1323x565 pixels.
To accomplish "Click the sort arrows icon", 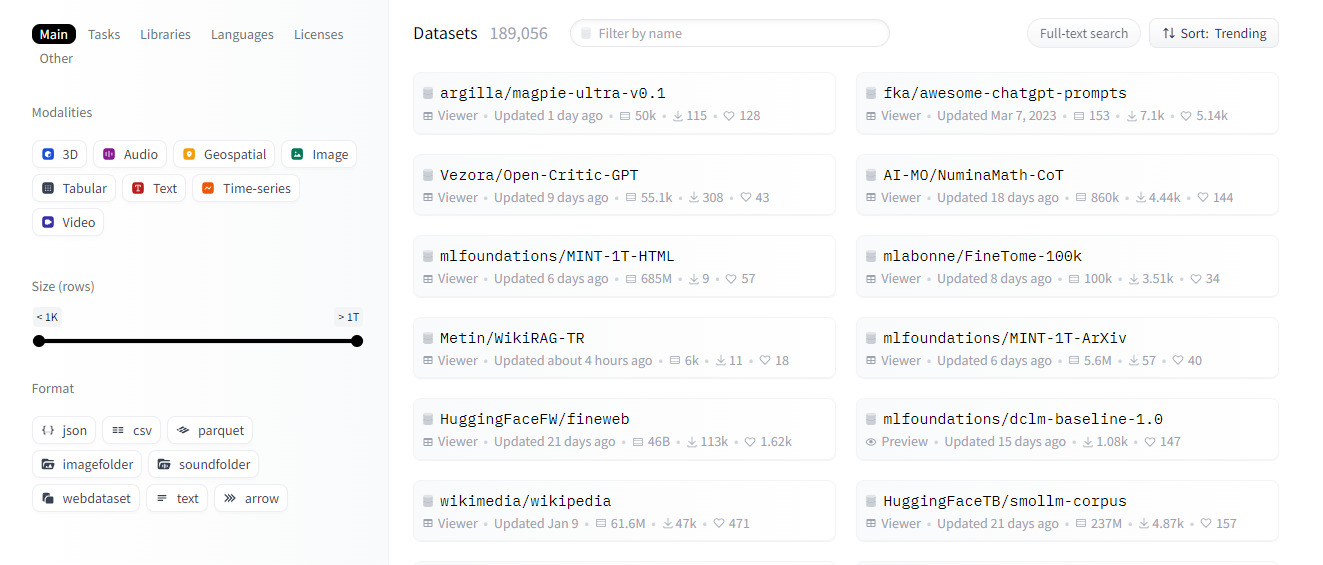I will tap(1169, 33).
